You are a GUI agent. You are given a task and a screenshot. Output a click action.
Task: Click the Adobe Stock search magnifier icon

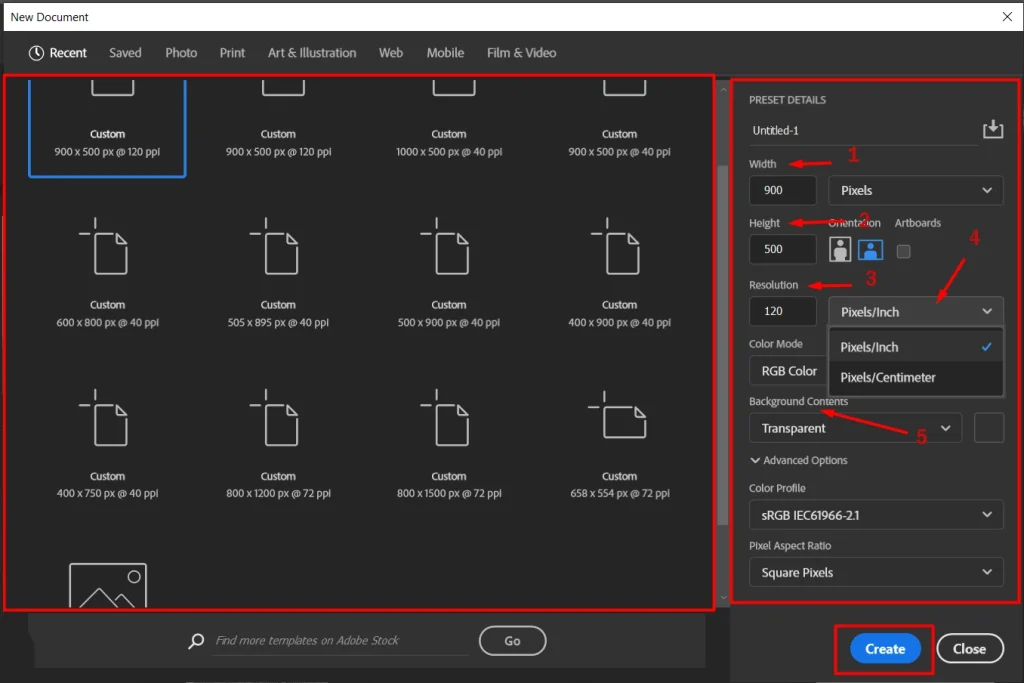(196, 641)
